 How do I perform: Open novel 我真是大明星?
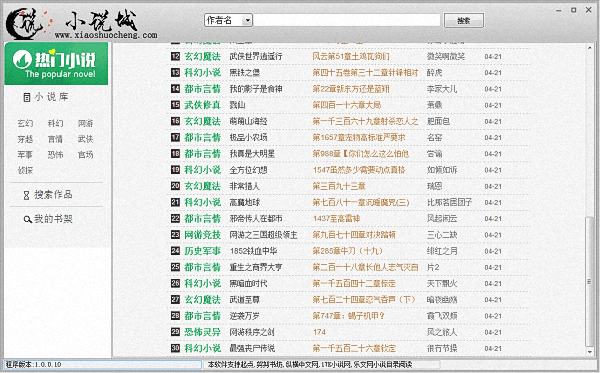252,154
